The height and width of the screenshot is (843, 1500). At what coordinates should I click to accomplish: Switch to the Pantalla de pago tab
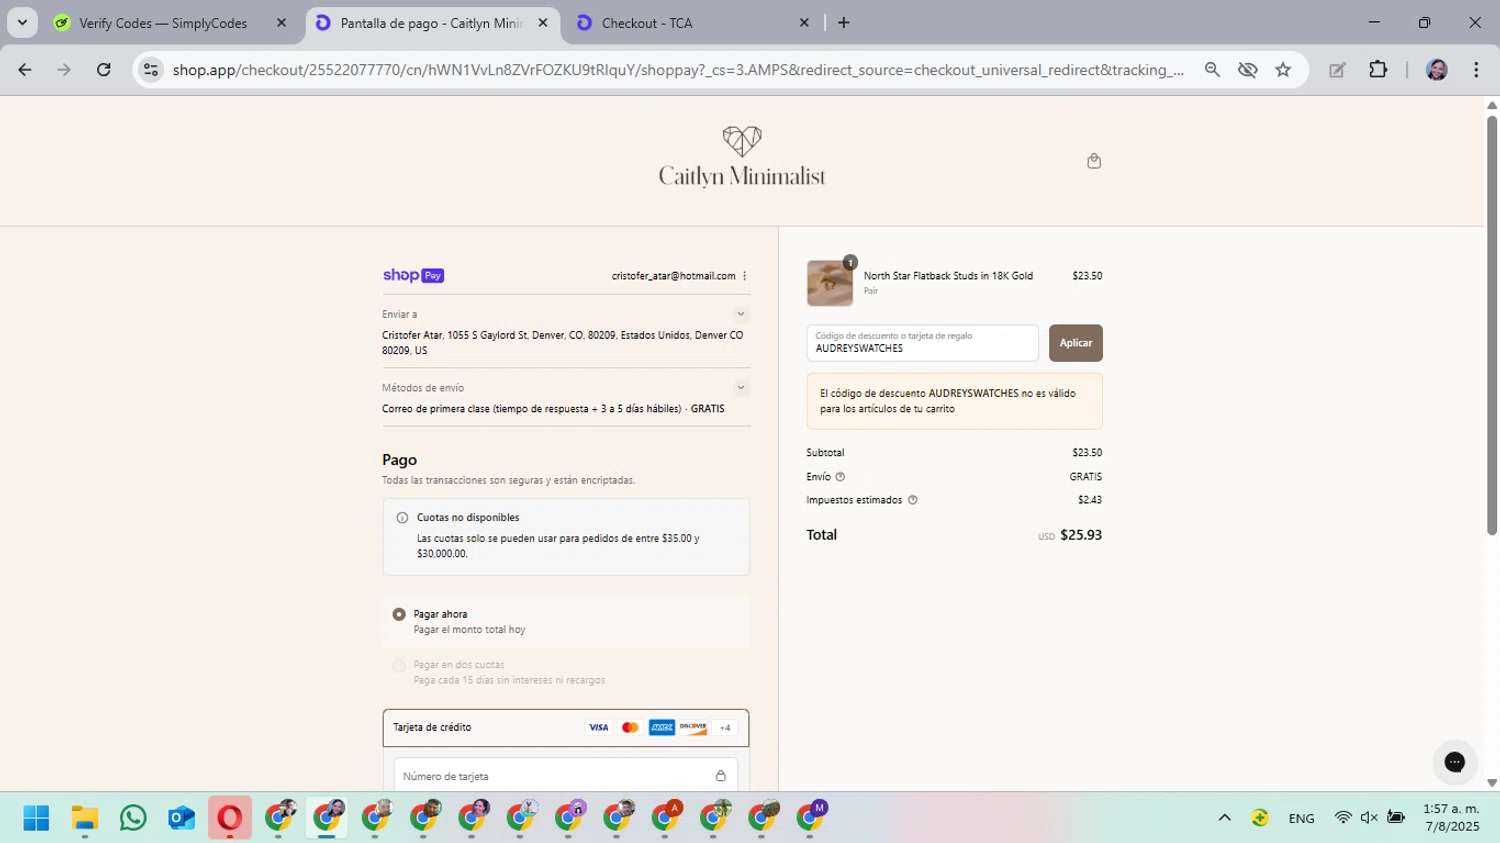point(432,23)
